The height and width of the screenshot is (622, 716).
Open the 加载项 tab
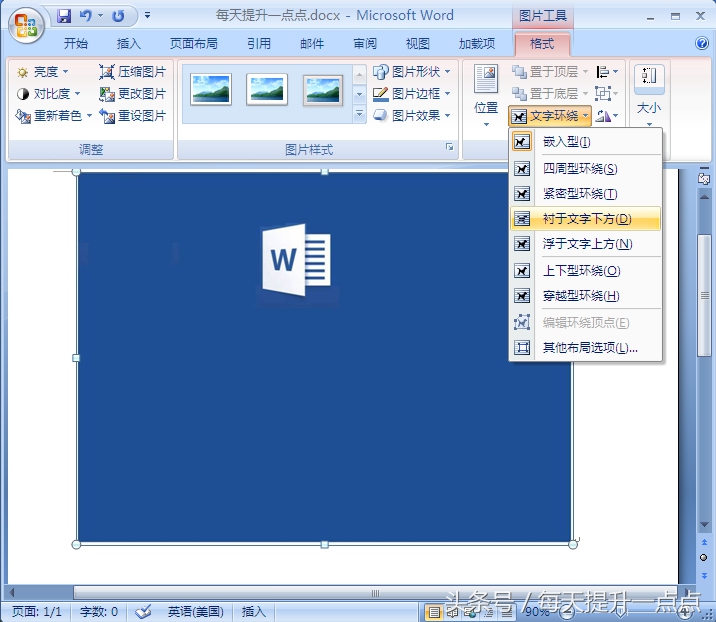click(x=477, y=43)
